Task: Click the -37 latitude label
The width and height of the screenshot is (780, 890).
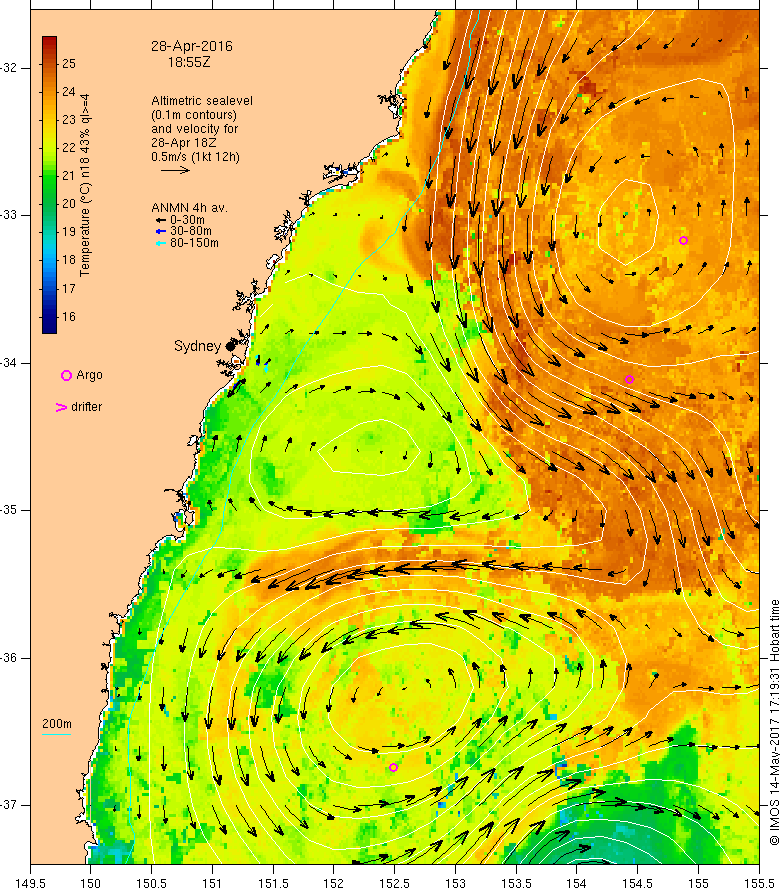Action: (9, 805)
